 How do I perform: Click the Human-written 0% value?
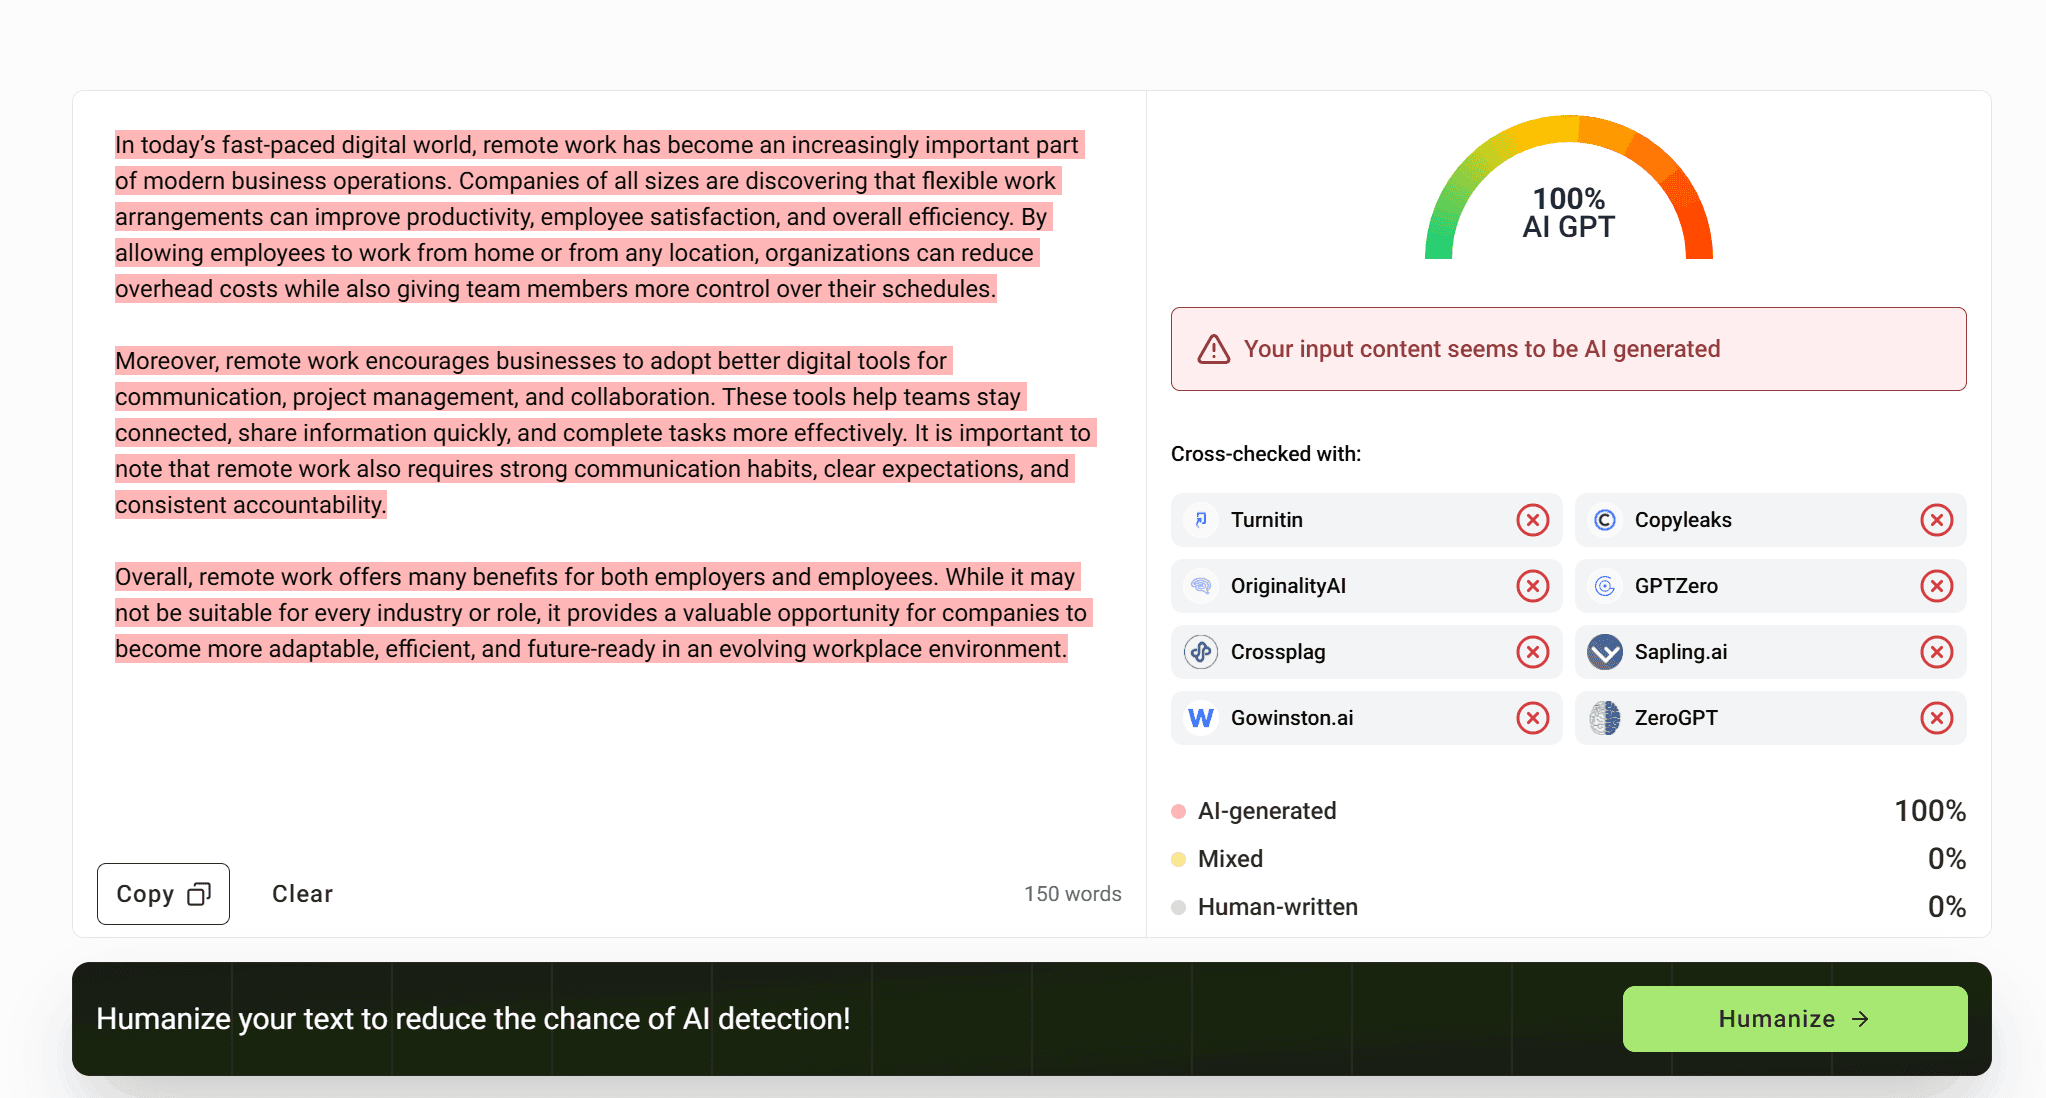coord(1947,907)
